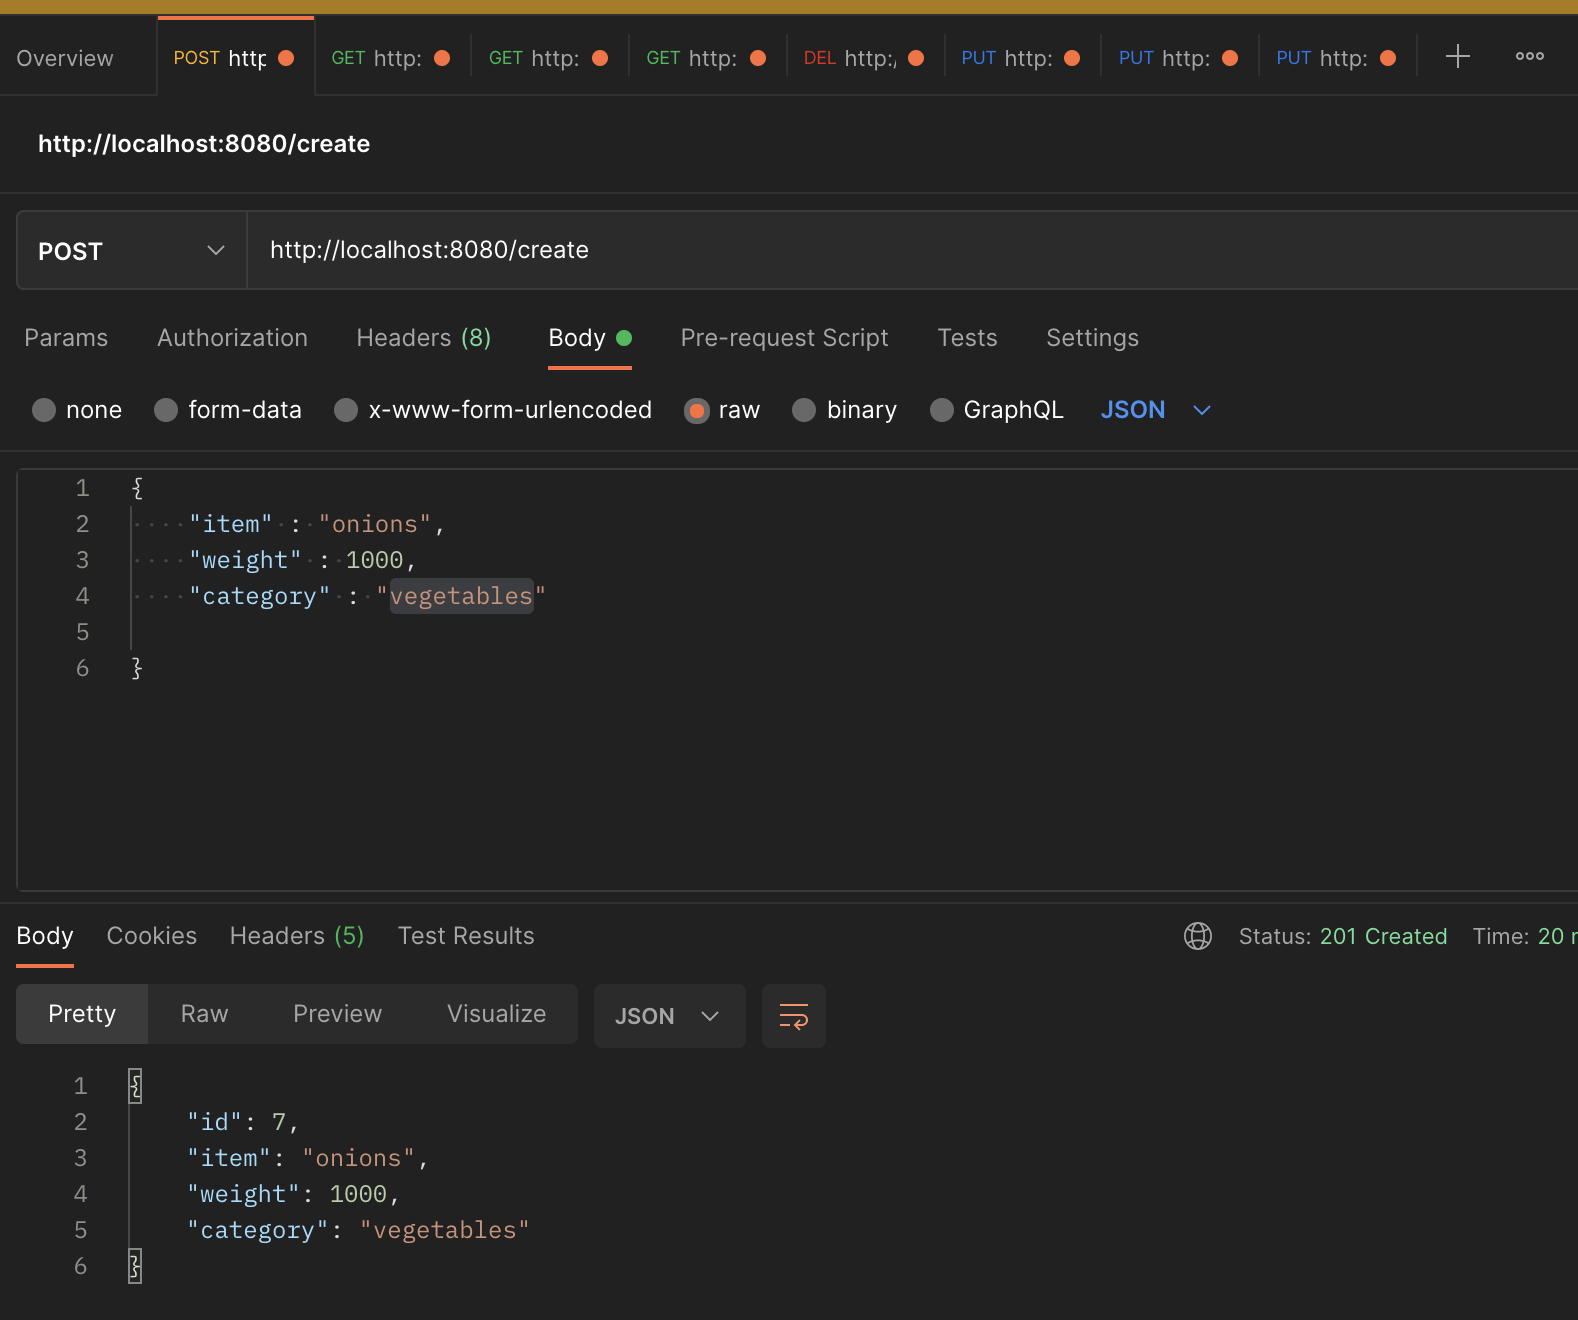Screen dimensions: 1578x1320
Task: Switch response view to Pretty
Action: click(x=82, y=1014)
